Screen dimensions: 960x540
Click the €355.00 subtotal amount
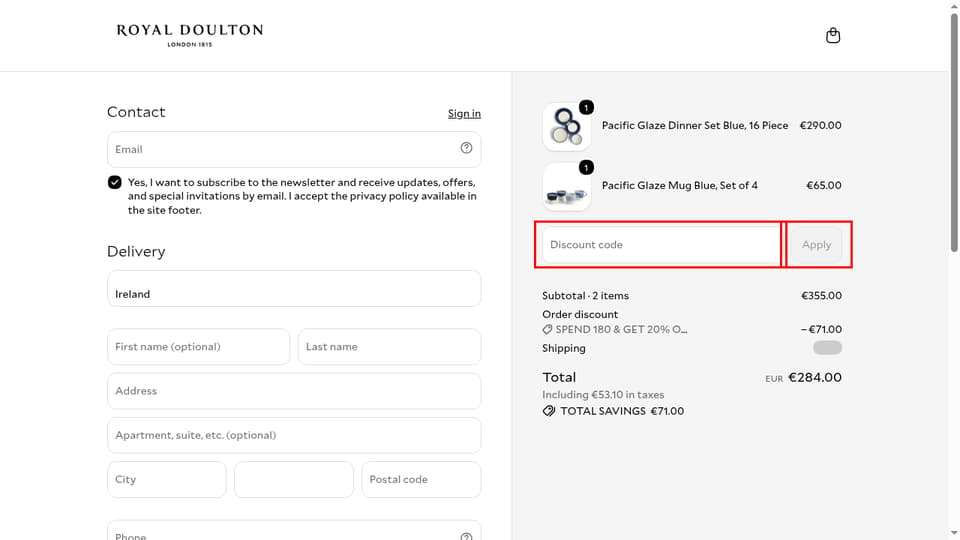821,296
